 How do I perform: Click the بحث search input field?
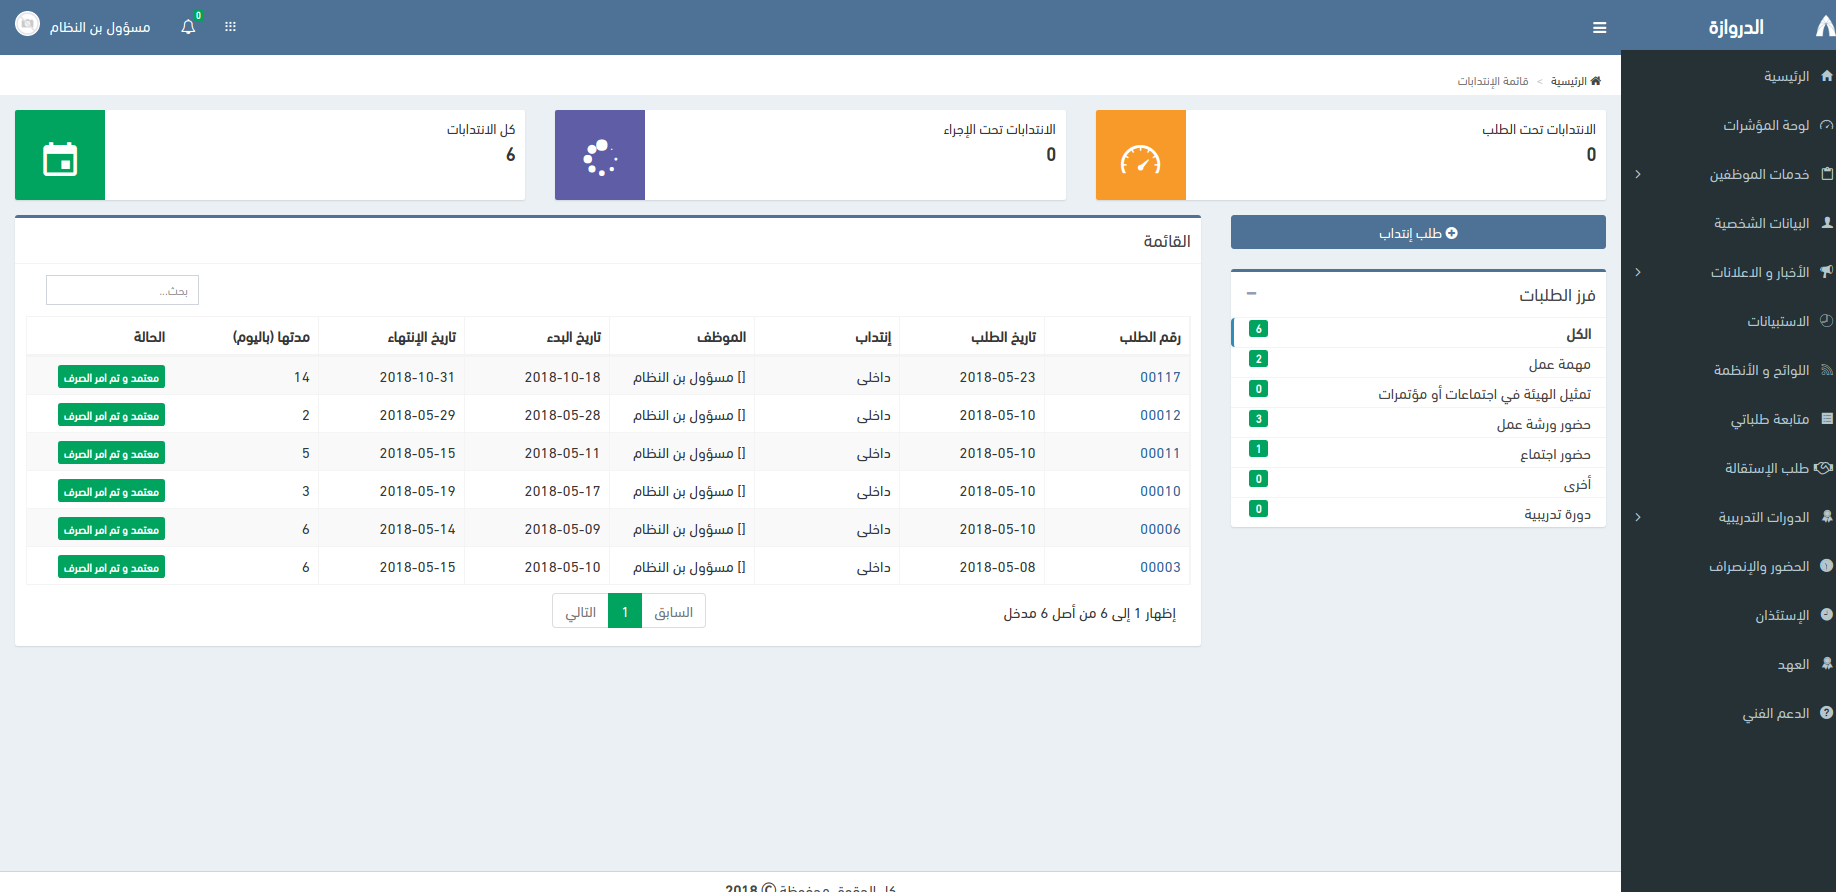(122, 290)
